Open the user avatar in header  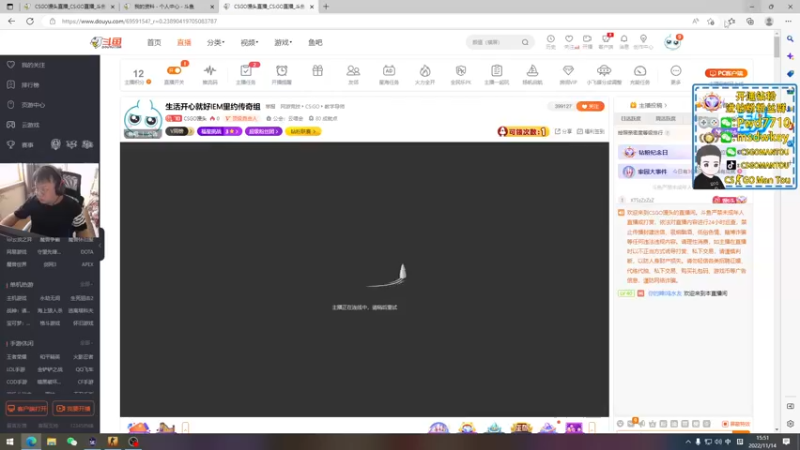pyautogui.click(x=672, y=42)
